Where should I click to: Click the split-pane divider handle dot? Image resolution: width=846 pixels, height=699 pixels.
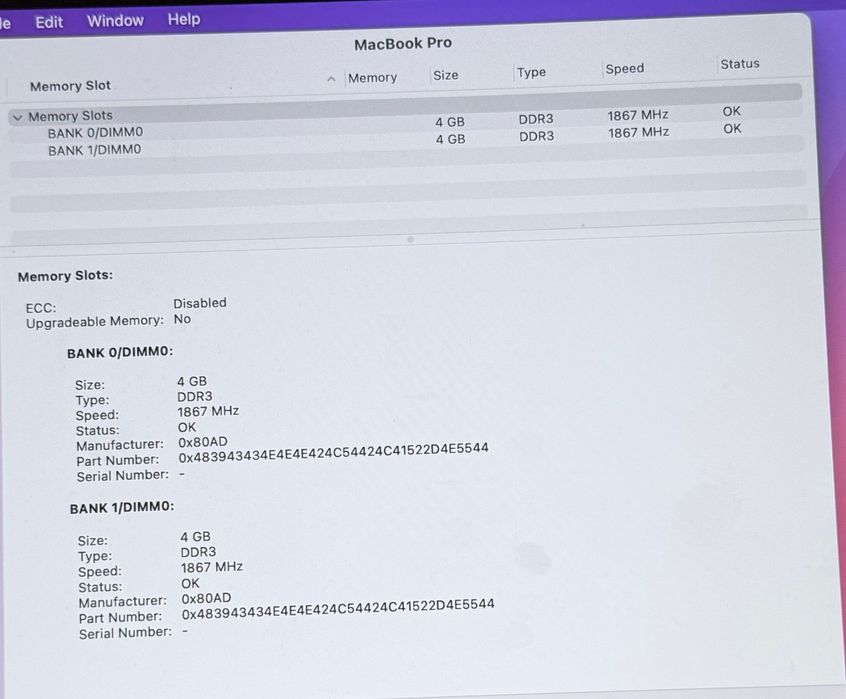[x=411, y=239]
